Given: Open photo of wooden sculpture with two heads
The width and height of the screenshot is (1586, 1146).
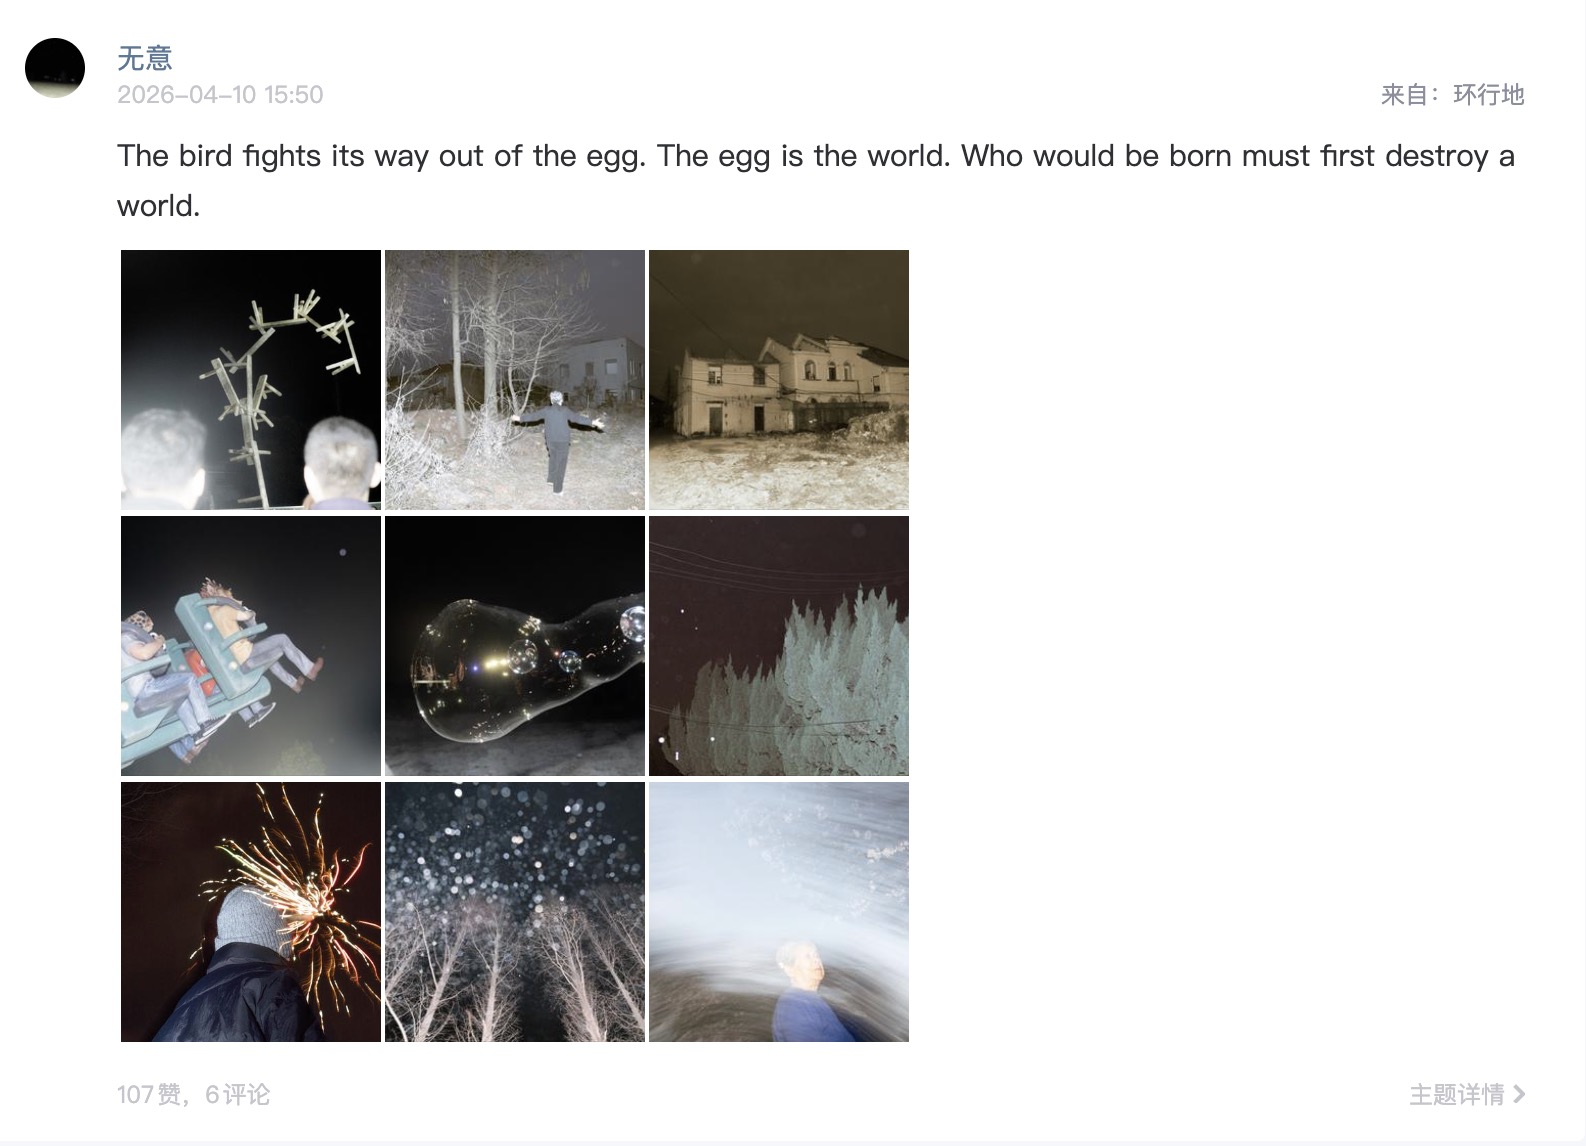Looking at the screenshot, I should pos(251,380).
